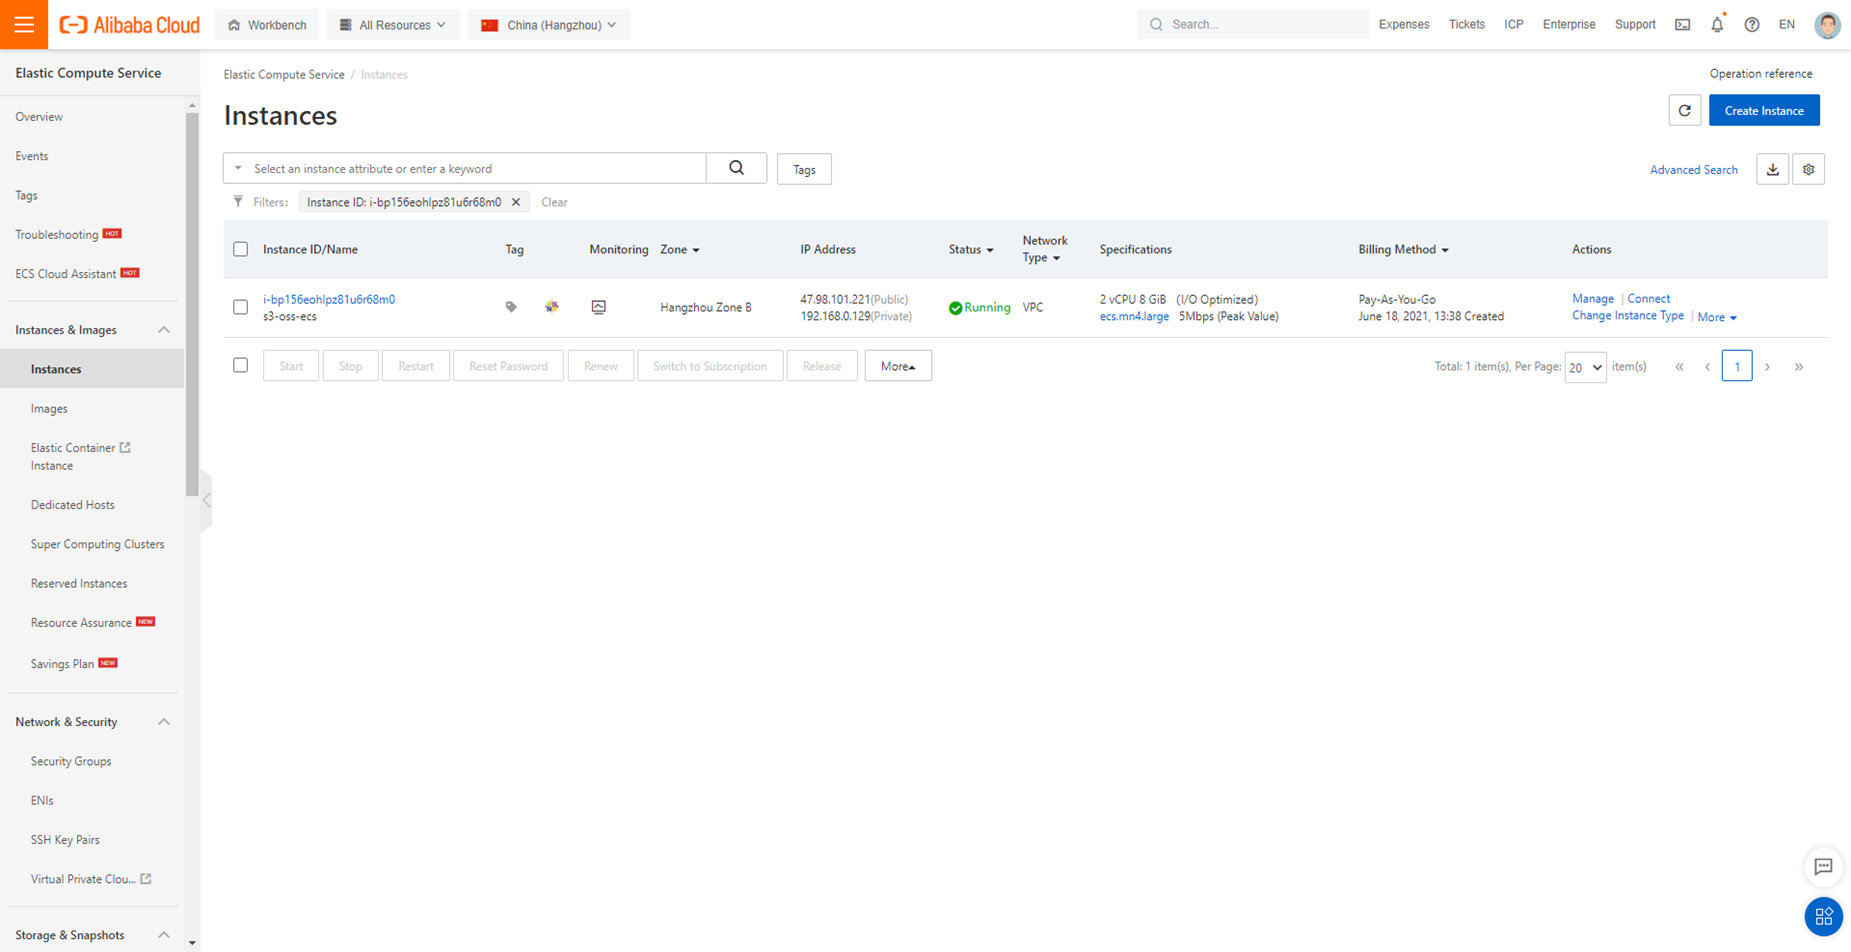Go to first page of results
Screen dimensions: 1851x952
[1680, 367]
